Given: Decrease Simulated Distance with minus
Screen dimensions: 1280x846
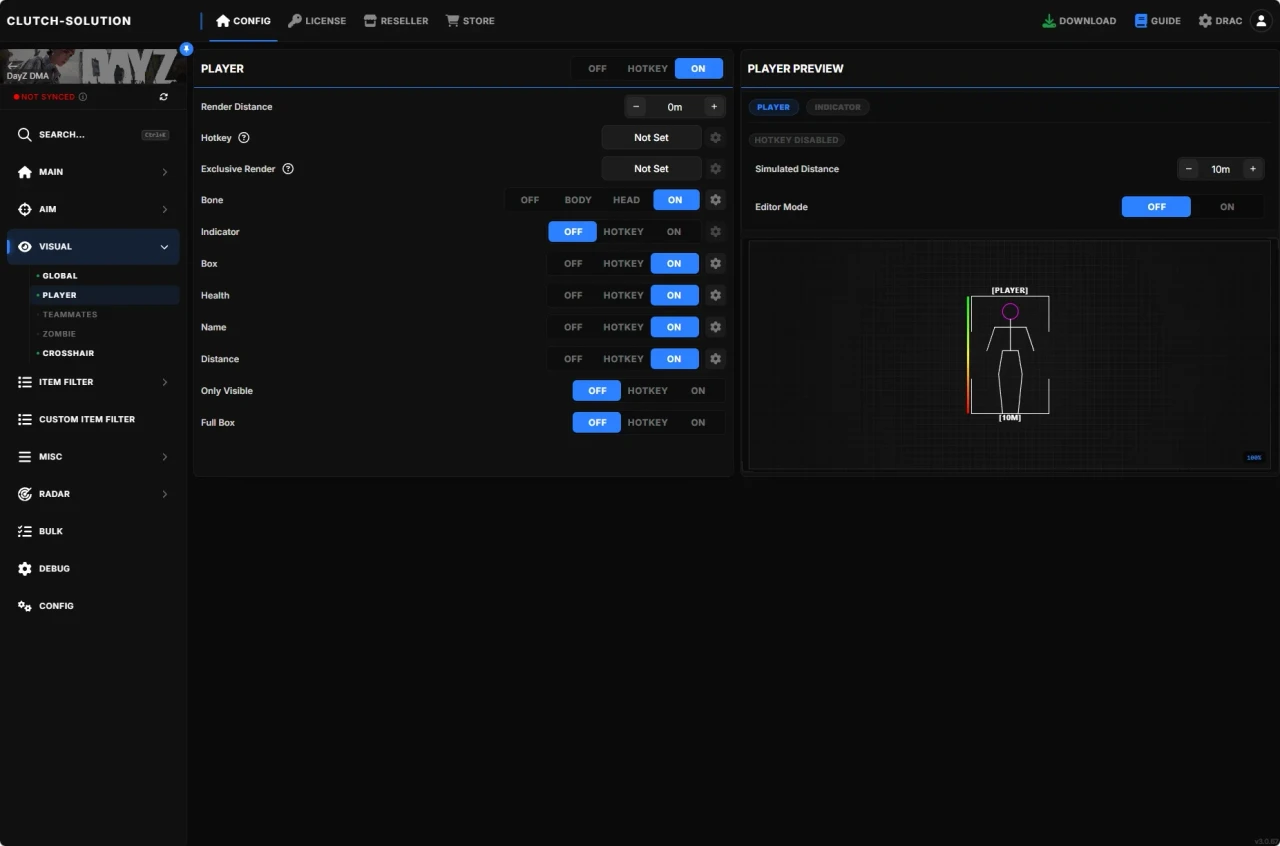Looking at the screenshot, I should pyautogui.click(x=1189, y=169).
